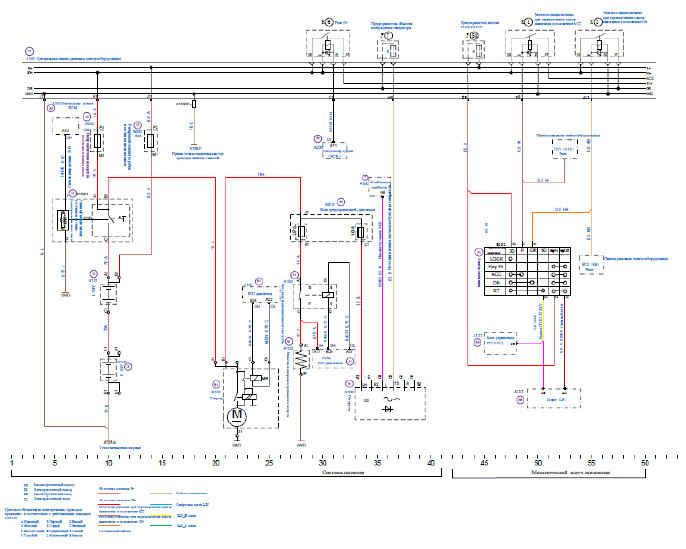Click the starter motor M symbol
Screen dimensions: 686x549
click(x=237, y=414)
